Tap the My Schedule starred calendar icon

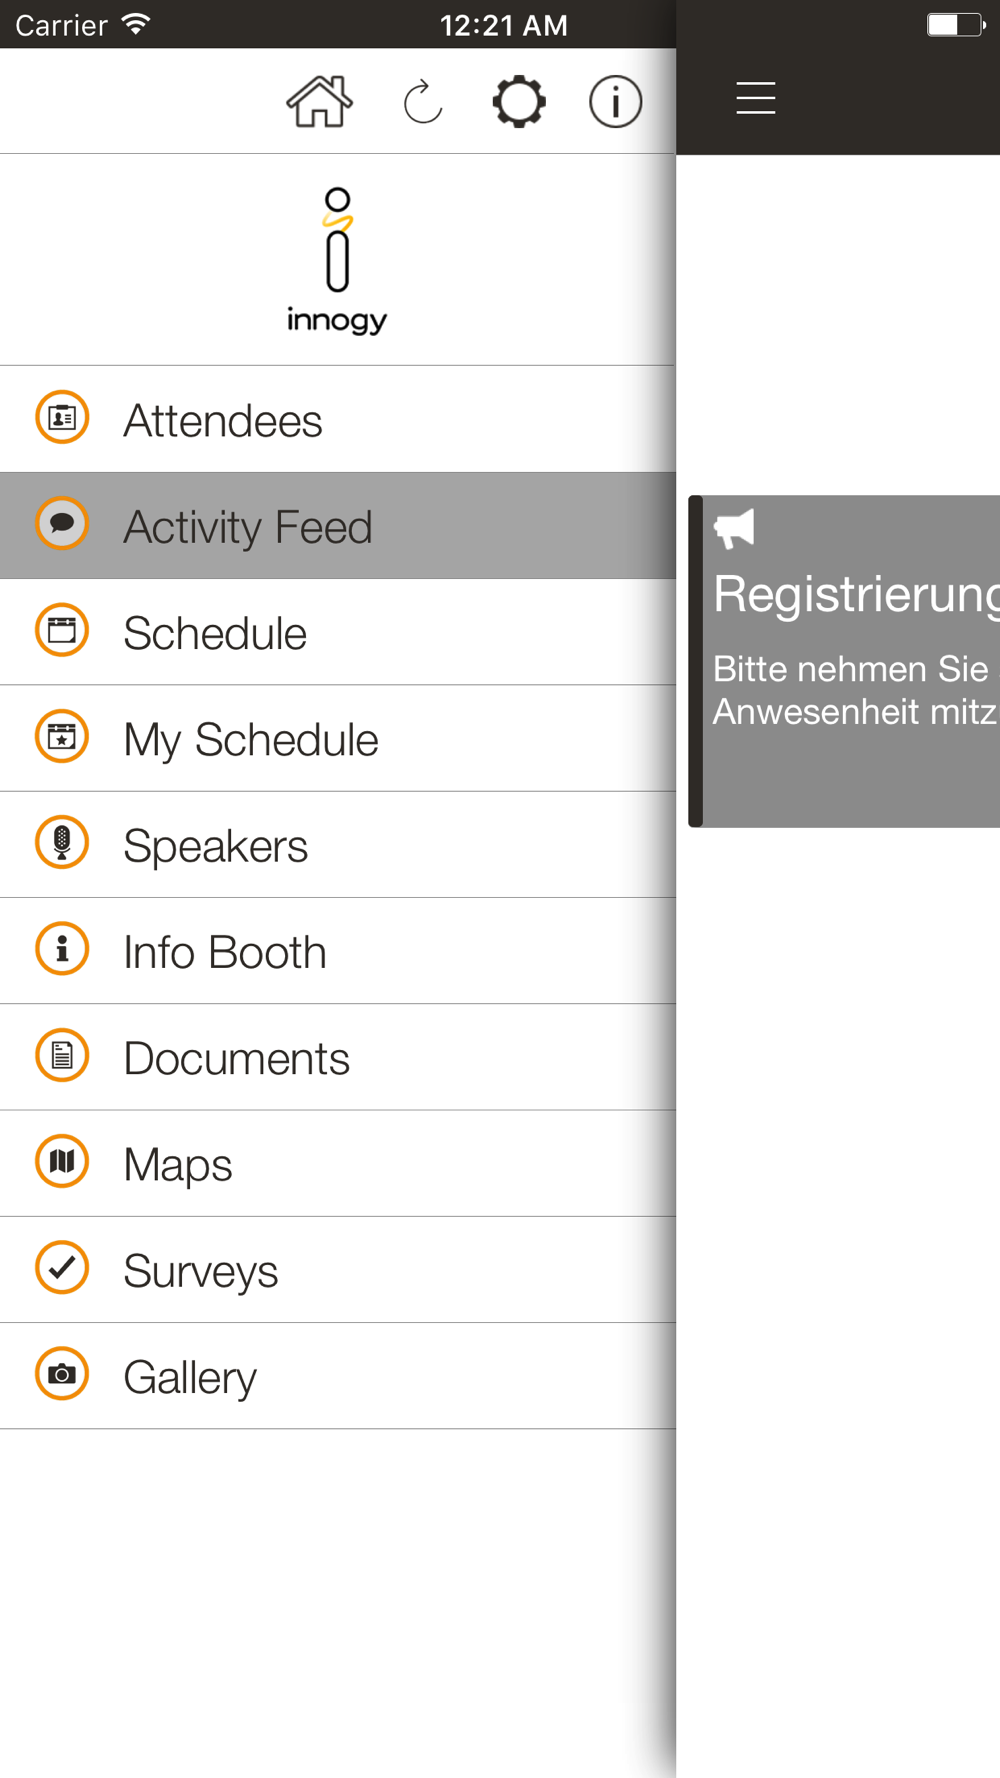pos(62,736)
